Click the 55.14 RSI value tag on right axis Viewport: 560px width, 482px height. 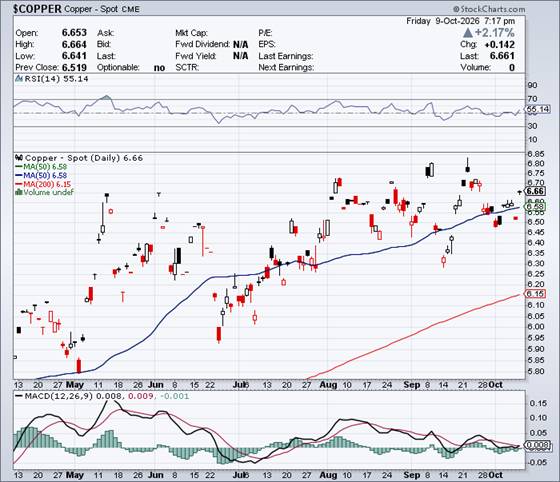tap(538, 109)
